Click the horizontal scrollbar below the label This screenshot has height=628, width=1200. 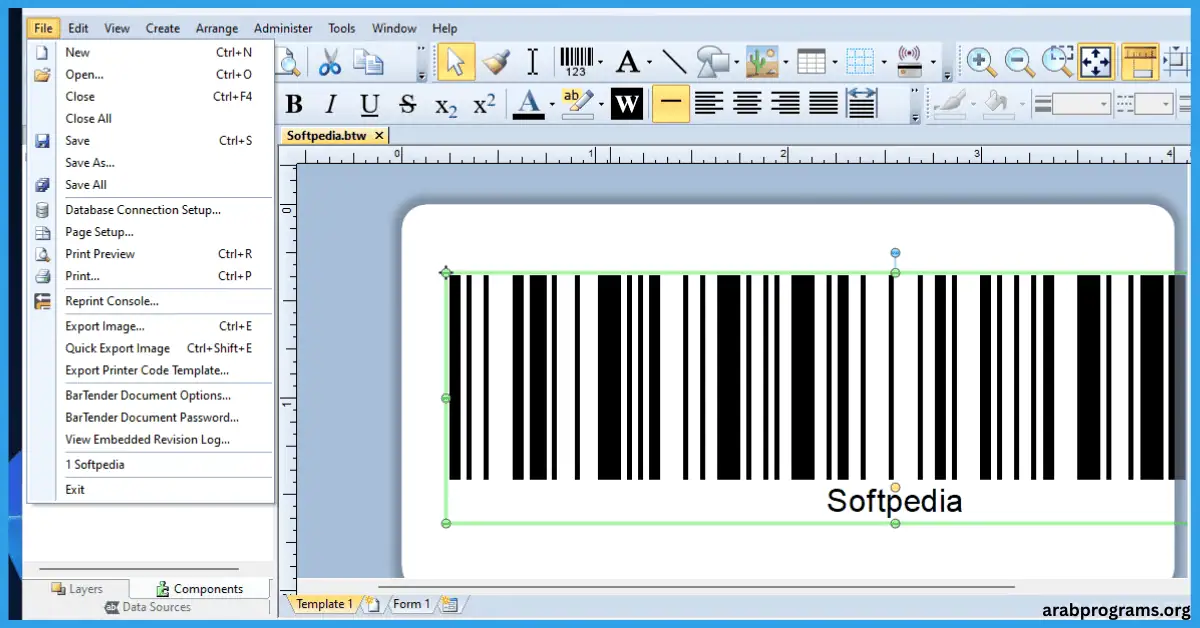click(696, 588)
